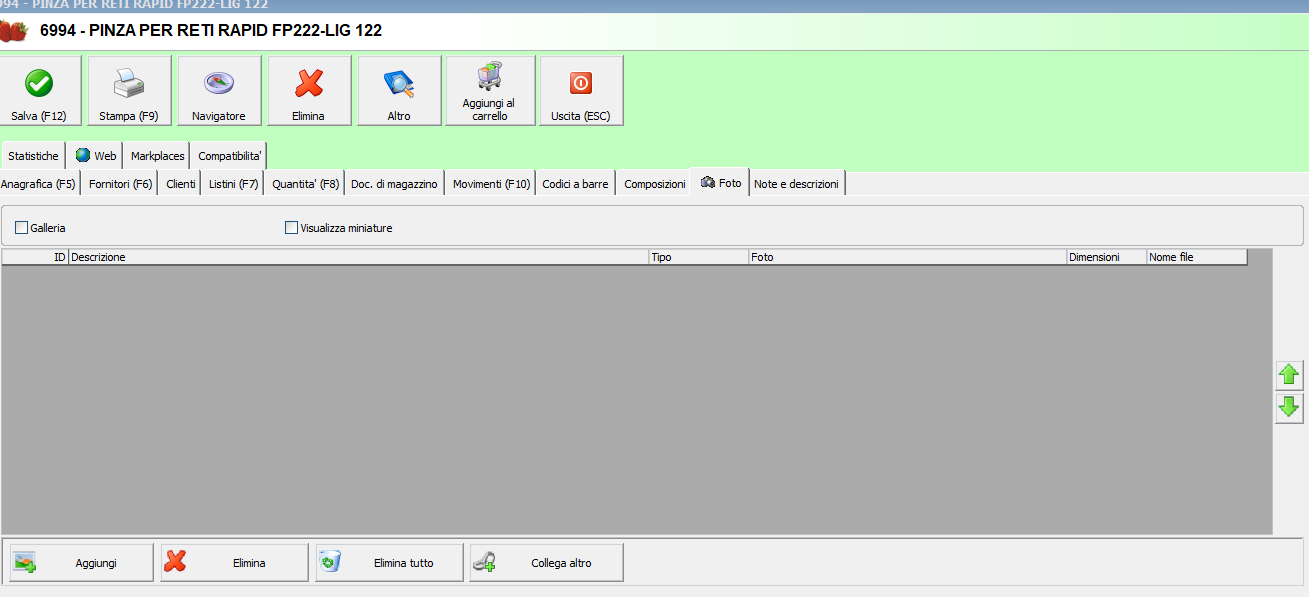Select the Foto tab

click(721, 183)
